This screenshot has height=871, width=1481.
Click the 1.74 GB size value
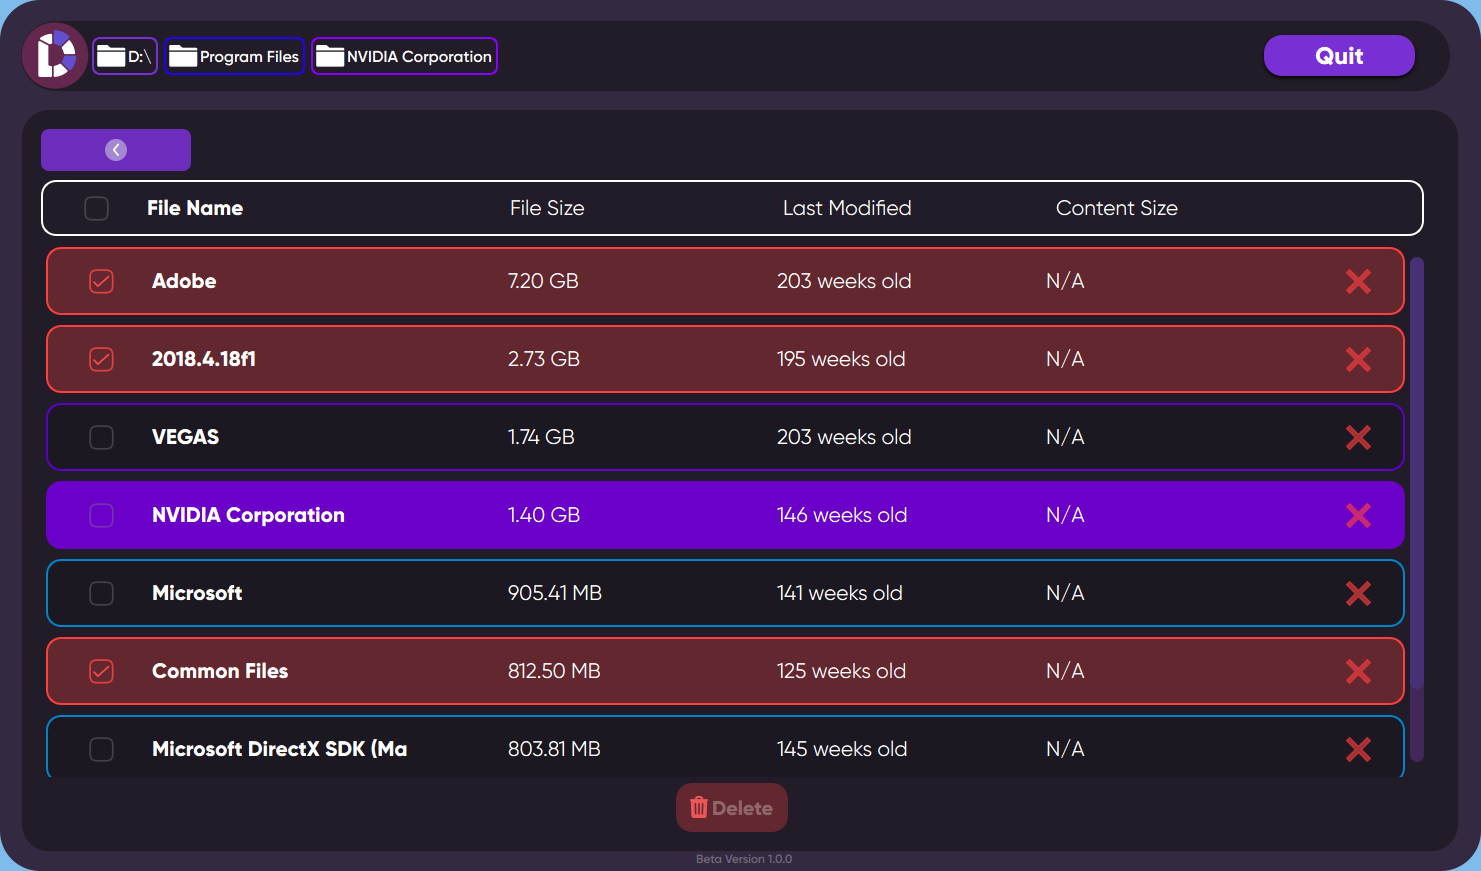tap(541, 437)
